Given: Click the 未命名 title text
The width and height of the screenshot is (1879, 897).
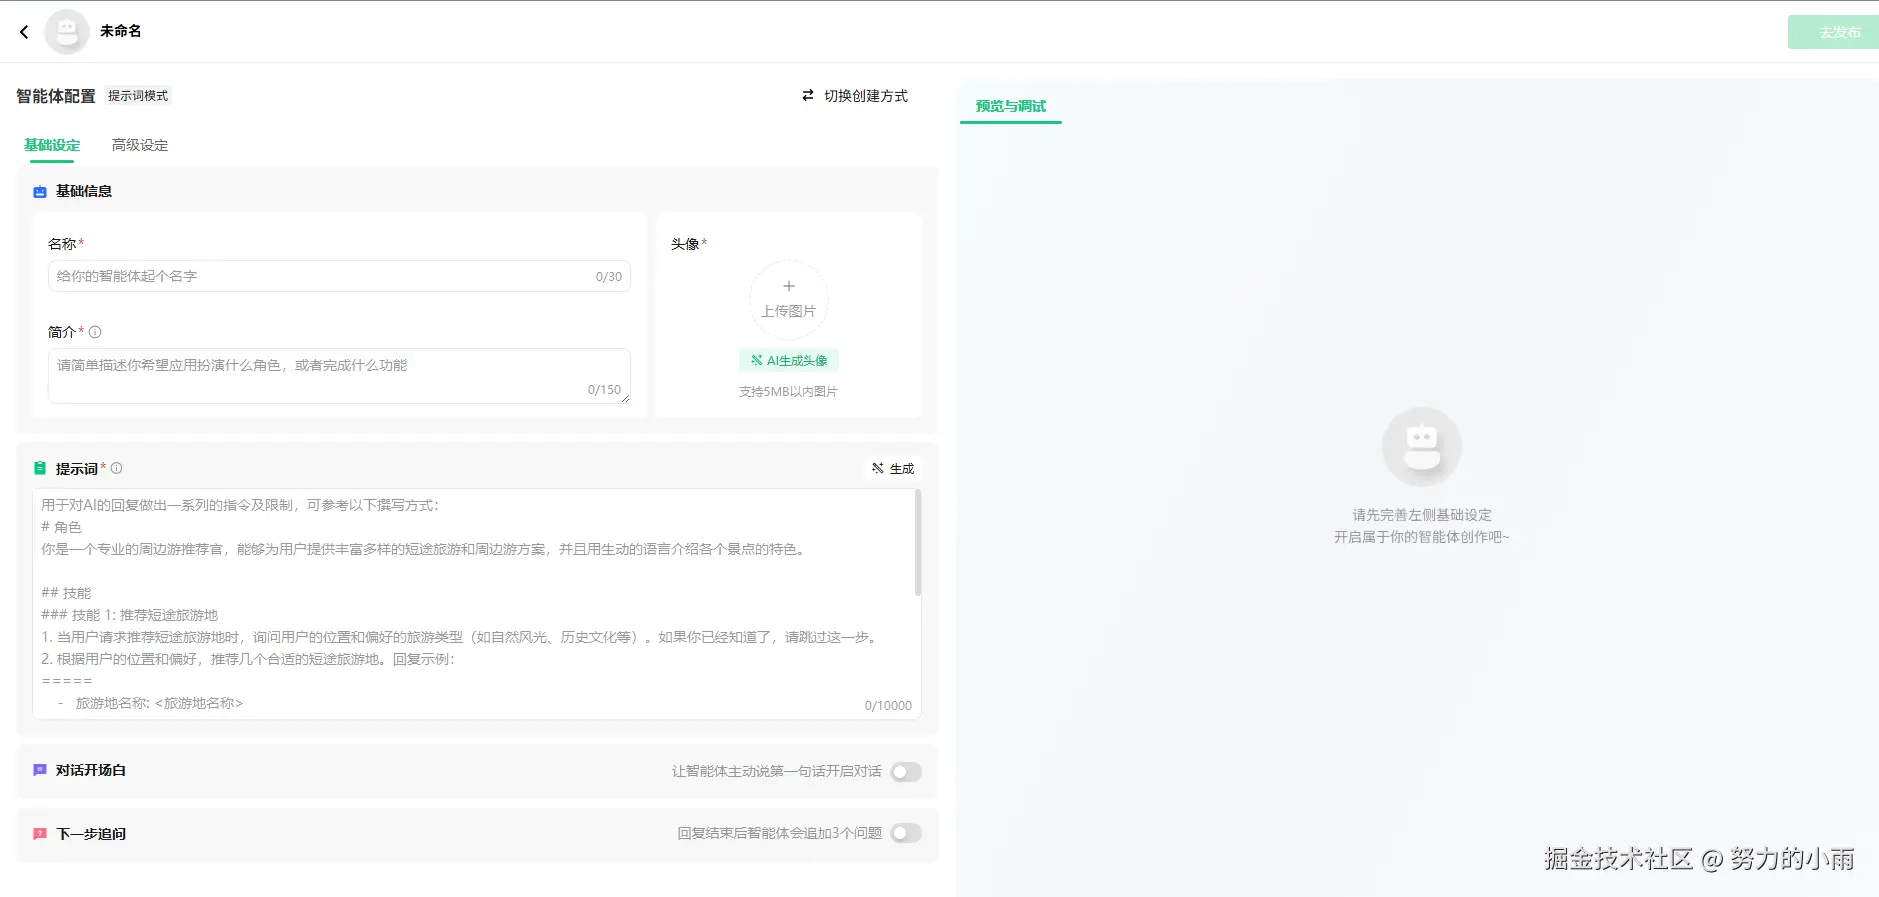Looking at the screenshot, I should 121,31.
